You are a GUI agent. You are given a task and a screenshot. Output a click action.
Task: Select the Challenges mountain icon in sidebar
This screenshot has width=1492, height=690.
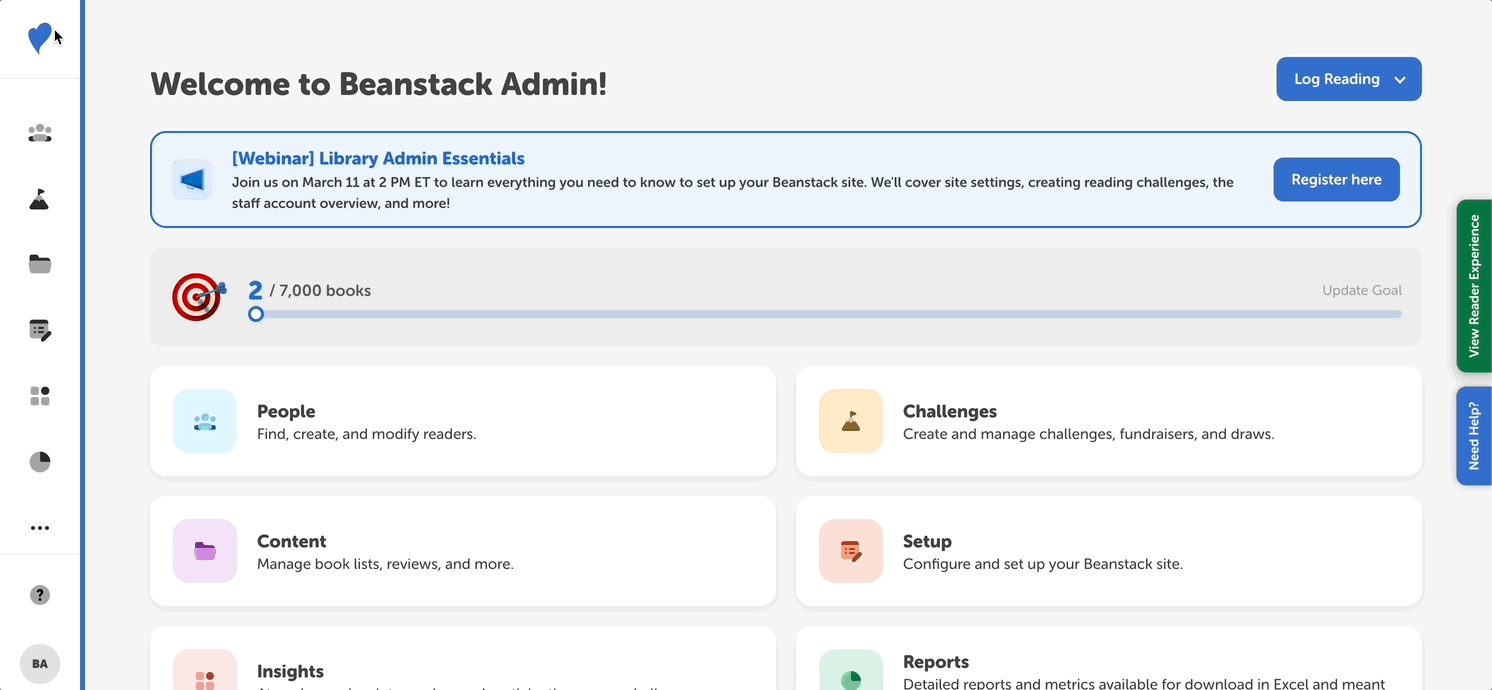(40, 198)
